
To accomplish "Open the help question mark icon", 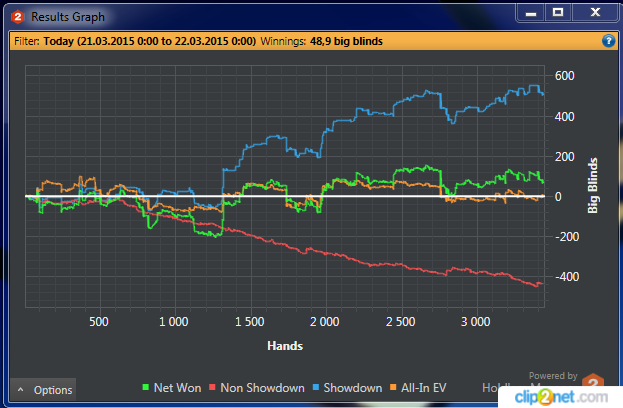I will 608,41.
